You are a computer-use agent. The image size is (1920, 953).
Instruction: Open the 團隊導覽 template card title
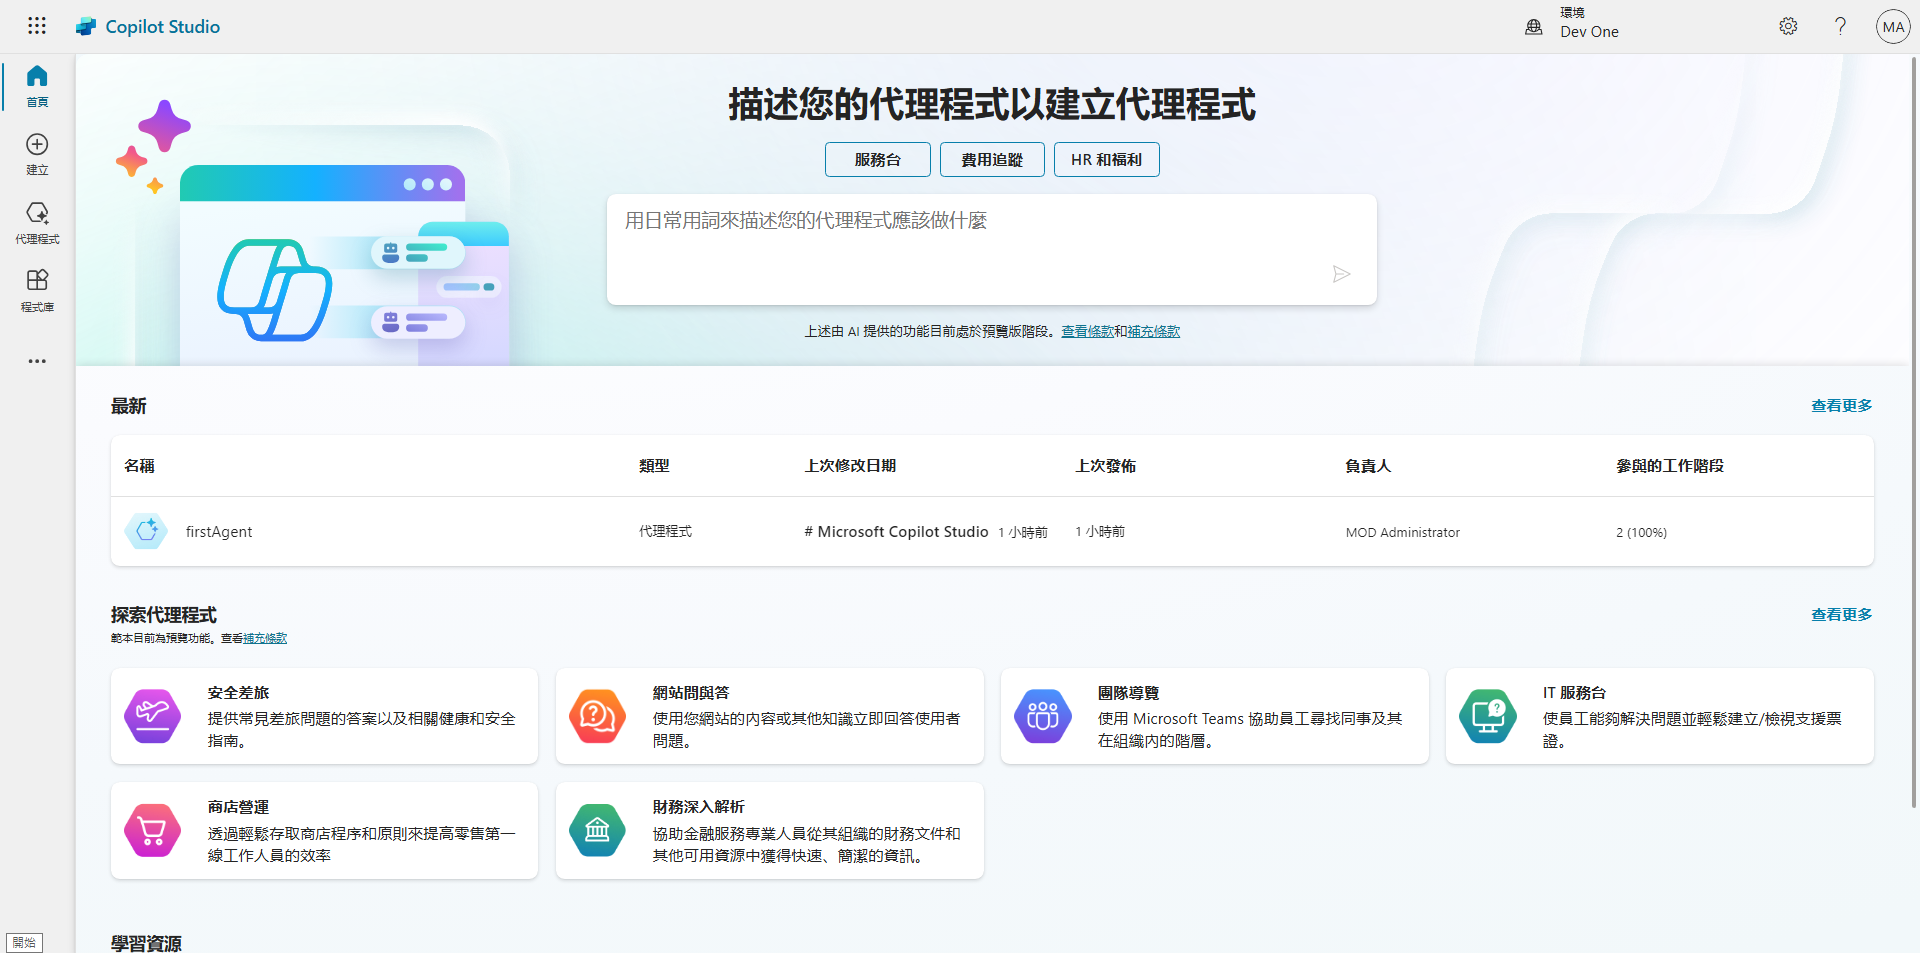1128,693
